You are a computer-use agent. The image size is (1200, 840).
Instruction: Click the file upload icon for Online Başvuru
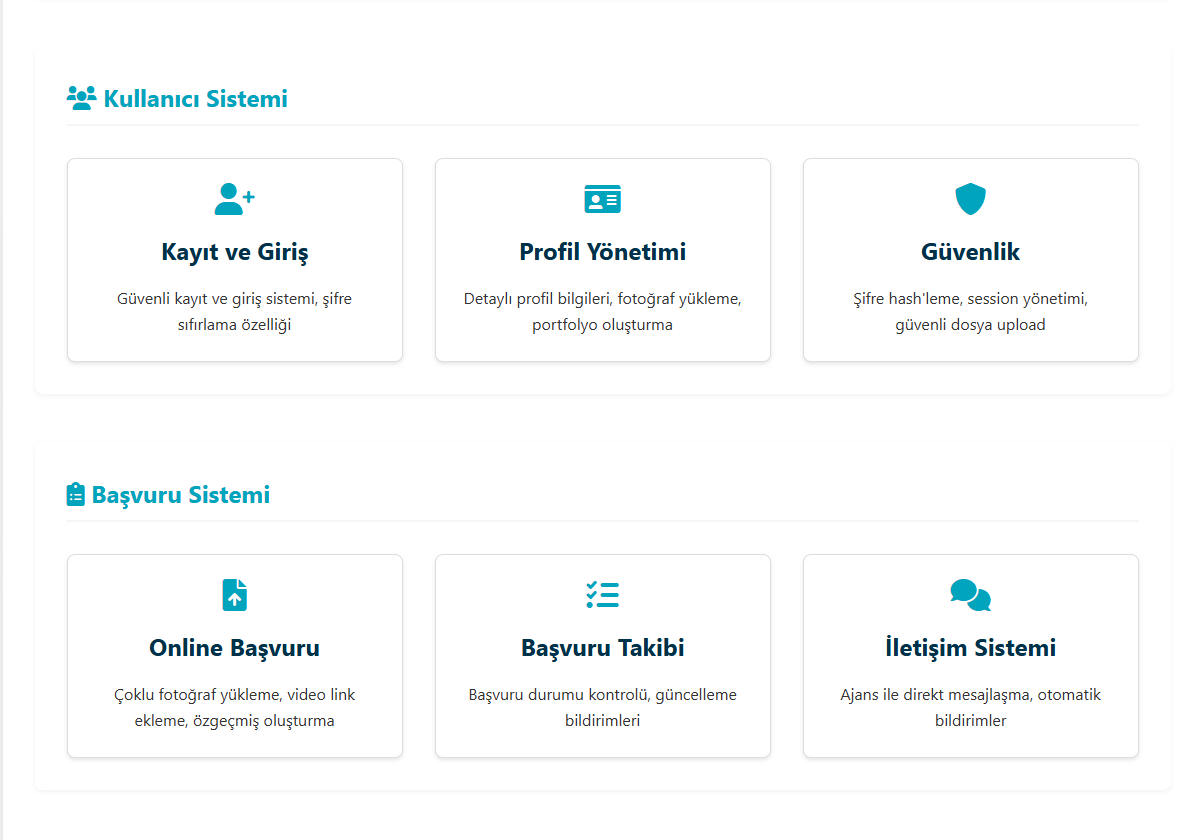pyautogui.click(x=234, y=595)
